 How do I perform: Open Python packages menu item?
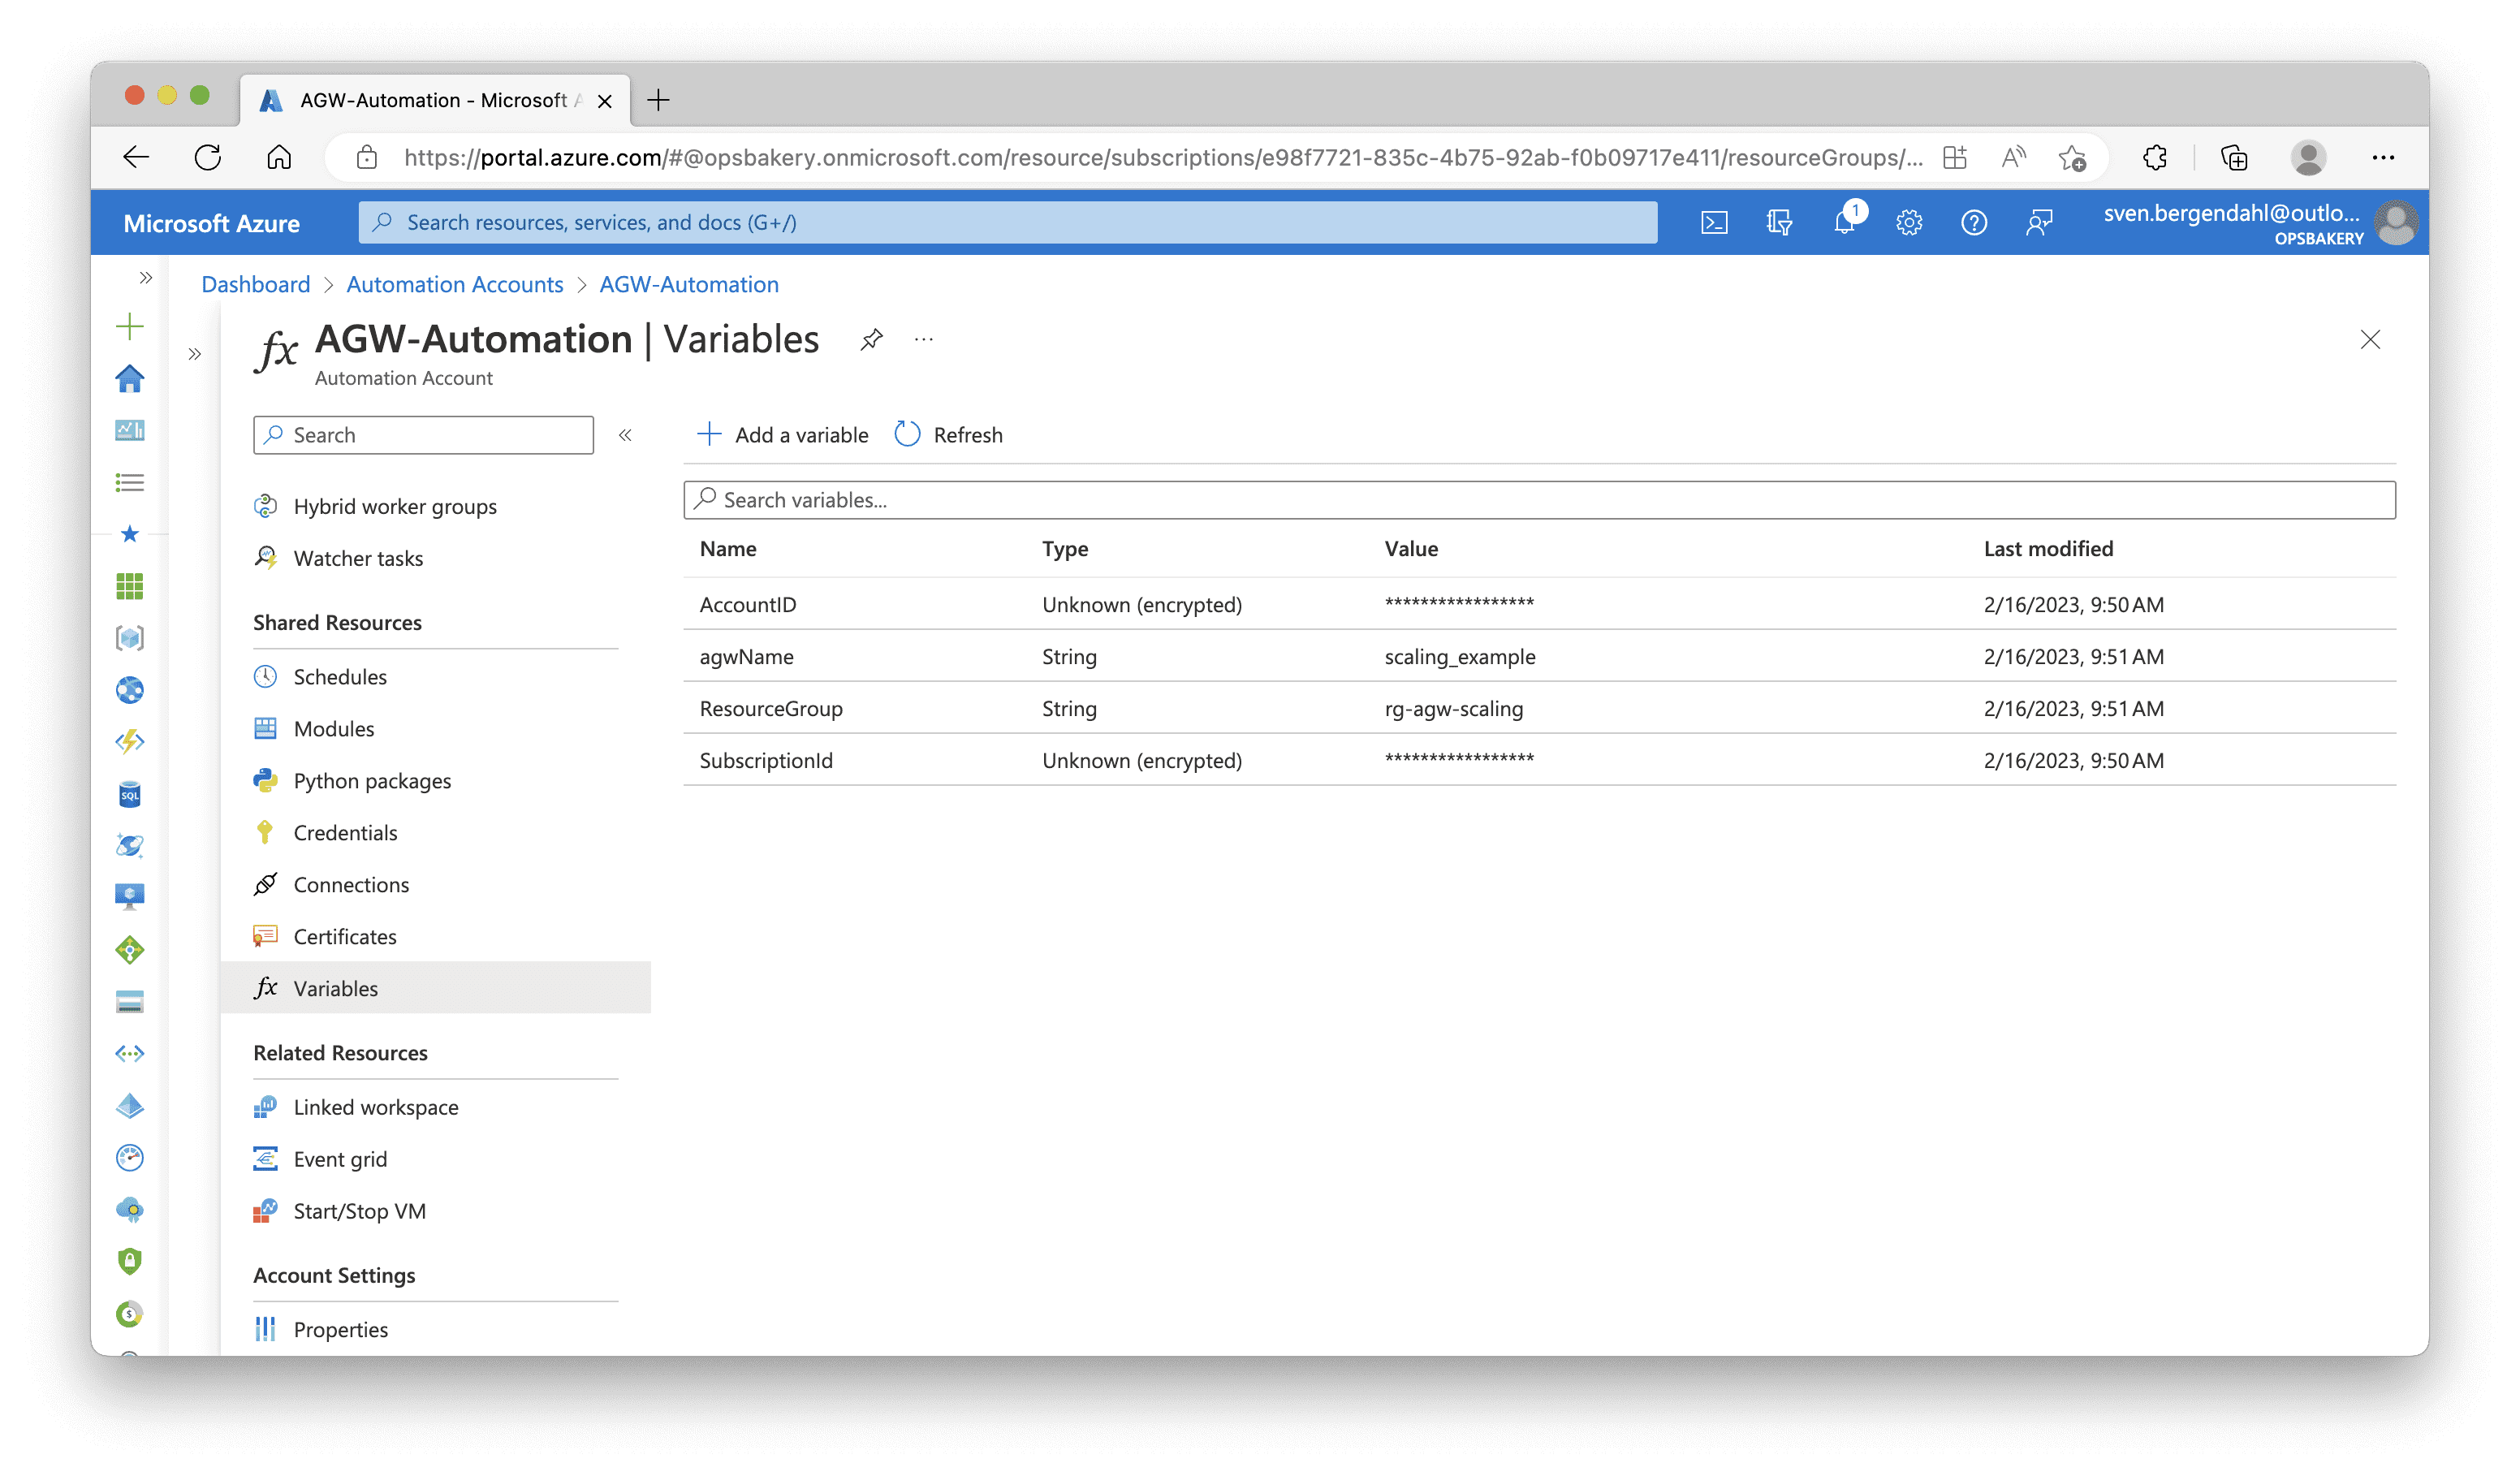tap(372, 781)
